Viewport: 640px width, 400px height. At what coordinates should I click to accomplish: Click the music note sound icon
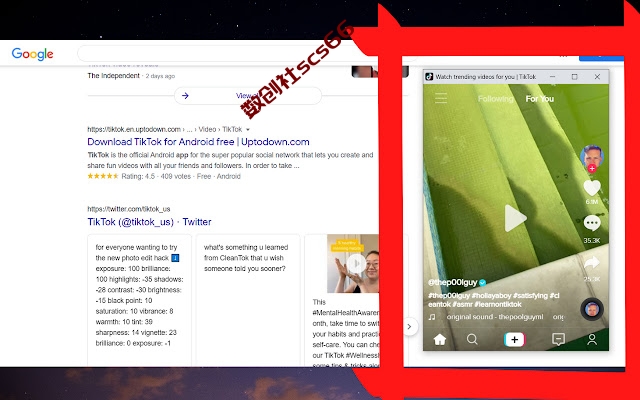(x=432, y=317)
